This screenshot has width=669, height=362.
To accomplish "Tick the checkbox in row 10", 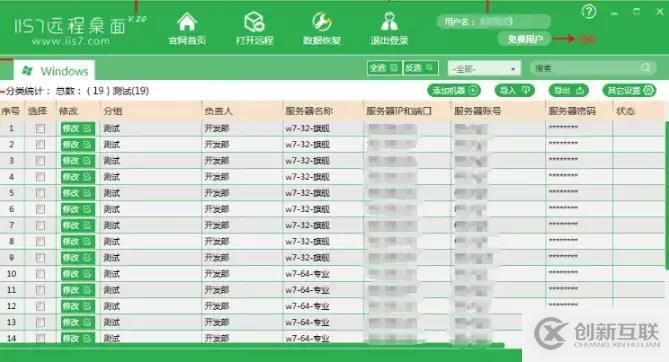I will point(41,274).
